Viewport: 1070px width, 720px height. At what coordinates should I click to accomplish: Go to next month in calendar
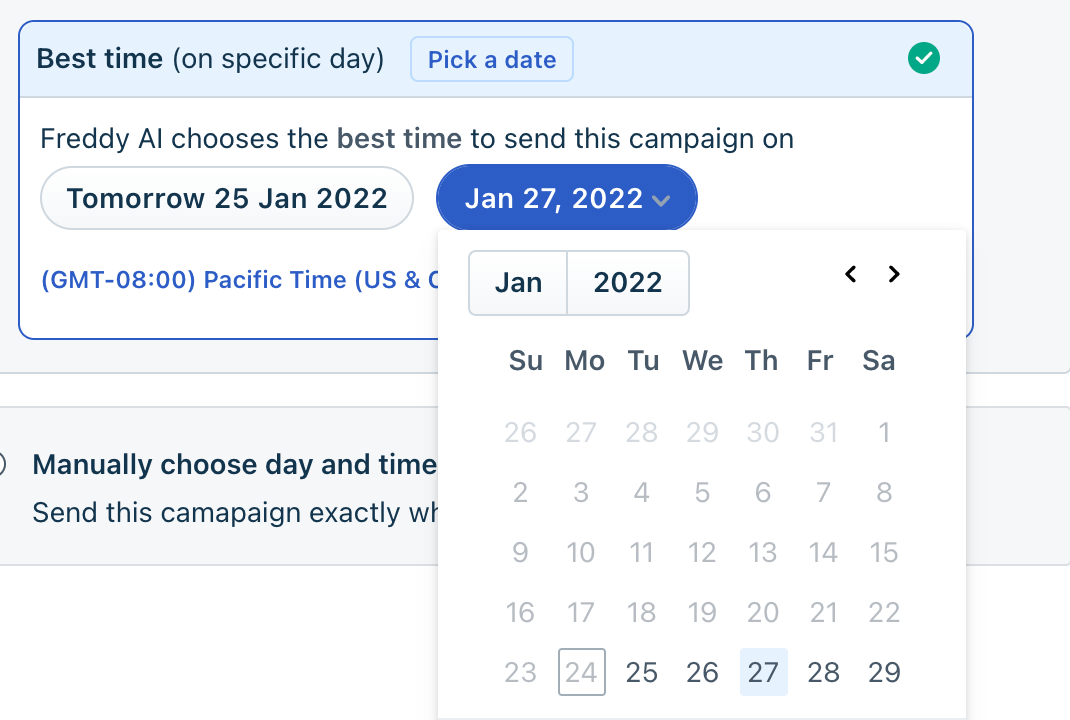pyautogui.click(x=894, y=274)
